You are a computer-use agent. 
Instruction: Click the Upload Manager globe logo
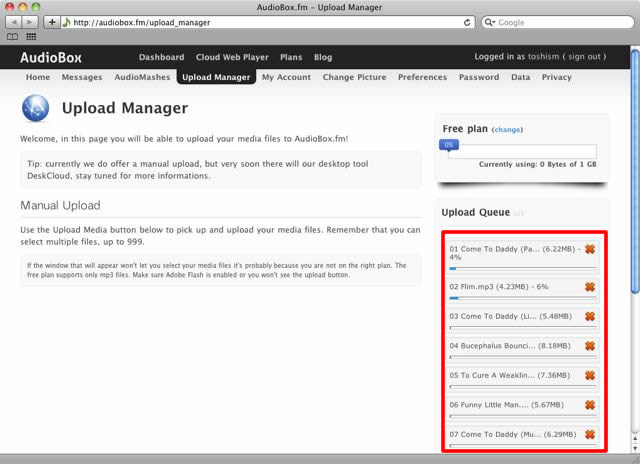tap(36, 108)
